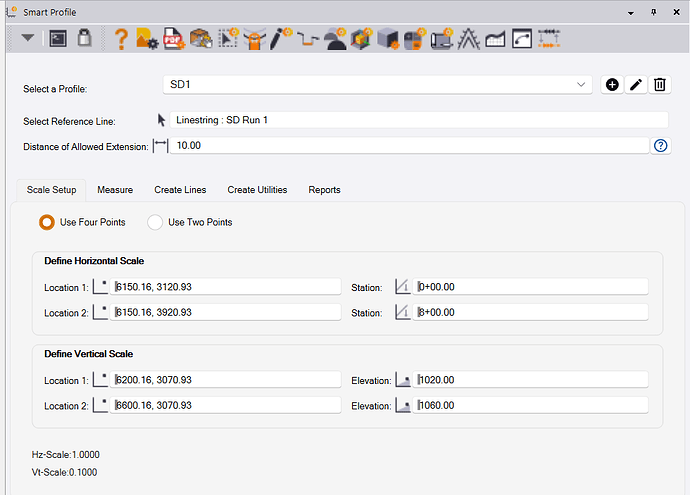This screenshot has height=495, width=690.
Task: Switch to the Measure tab
Action: coord(115,190)
